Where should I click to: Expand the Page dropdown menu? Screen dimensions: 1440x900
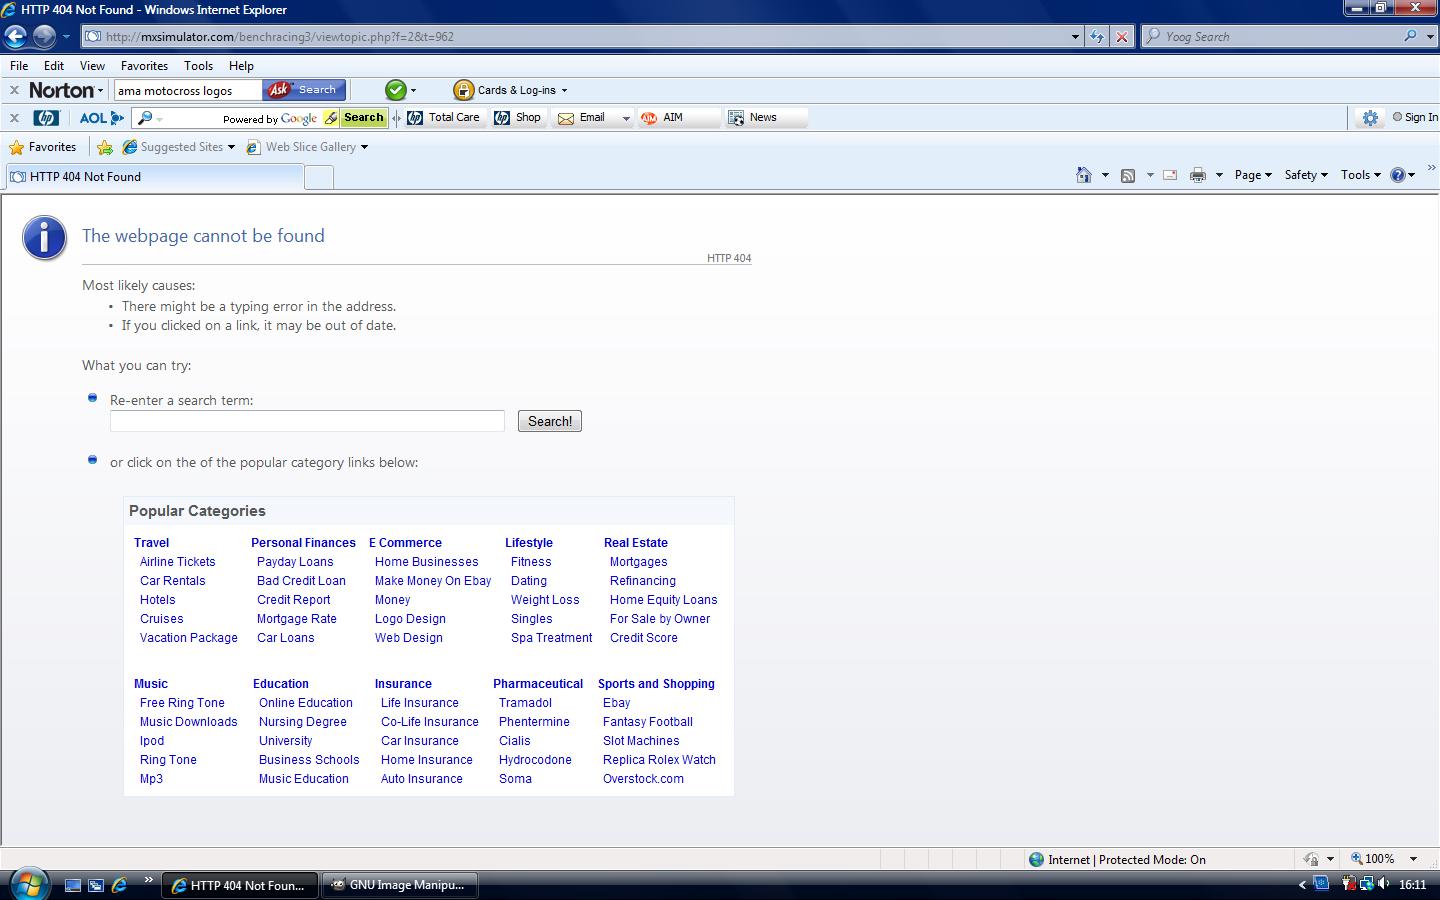1252,175
